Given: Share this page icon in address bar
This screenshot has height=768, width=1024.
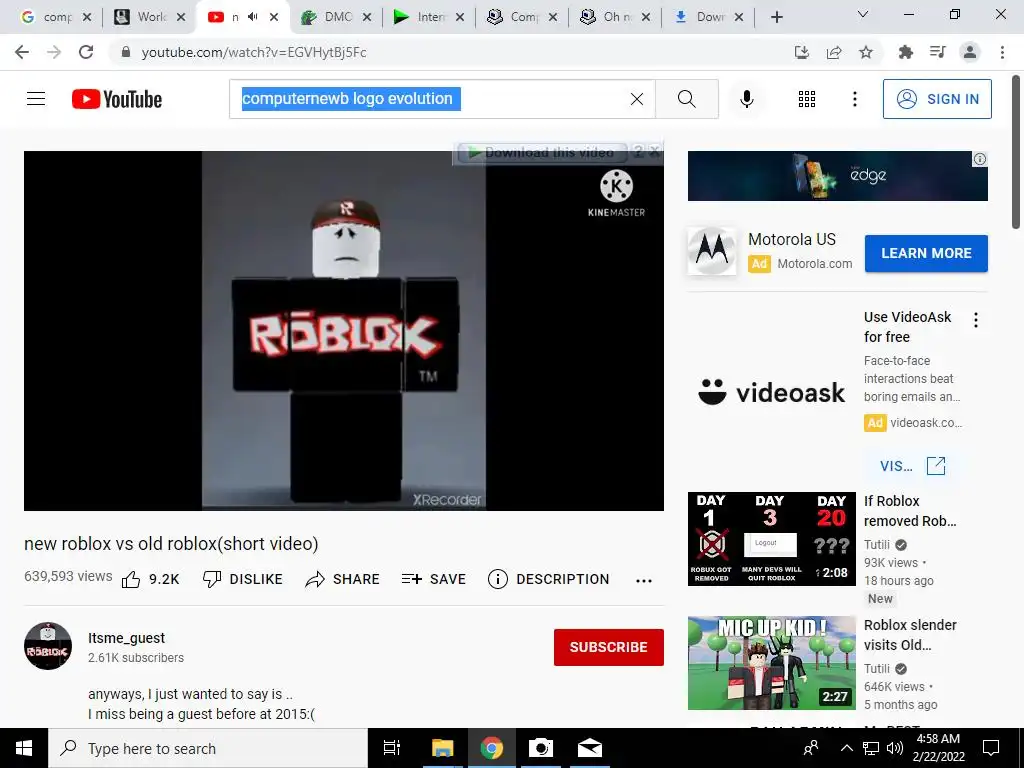Looking at the screenshot, I should 834,52.
